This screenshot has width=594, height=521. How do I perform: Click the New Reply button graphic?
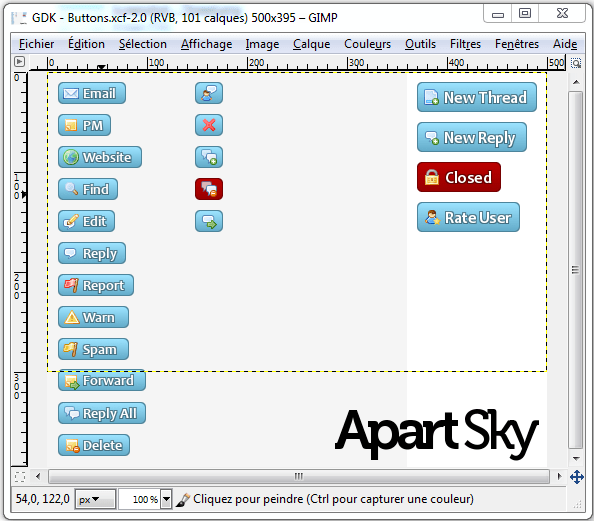pos(472,137)
